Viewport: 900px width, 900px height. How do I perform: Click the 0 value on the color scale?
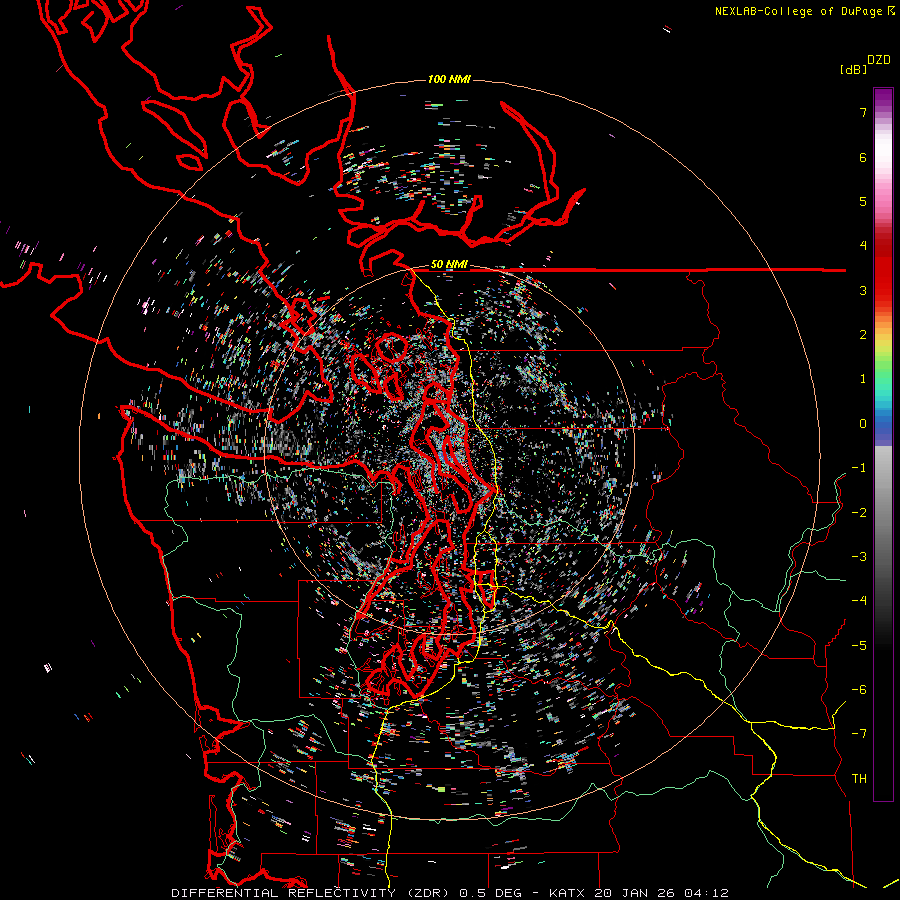(x=863, y=424)
